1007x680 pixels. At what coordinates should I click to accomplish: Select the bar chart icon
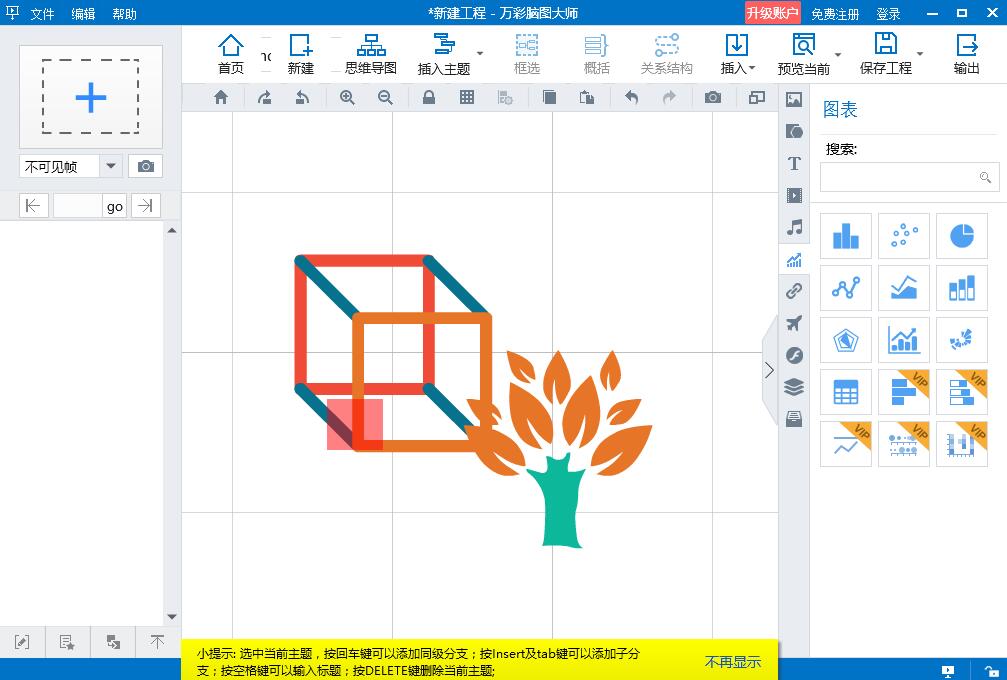[846, 236]
